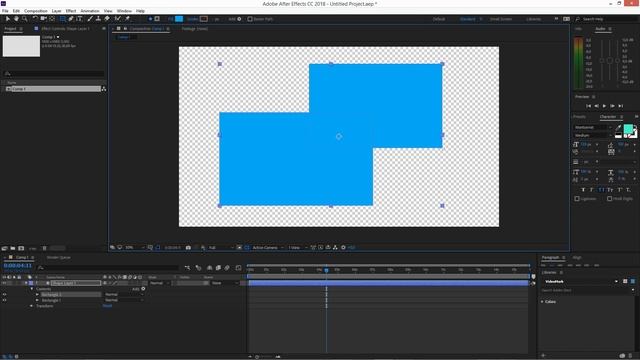Viewport: 640px width, 360px height.
Task: Open the composition mini-flowchart icon
Action: [187, 268]
